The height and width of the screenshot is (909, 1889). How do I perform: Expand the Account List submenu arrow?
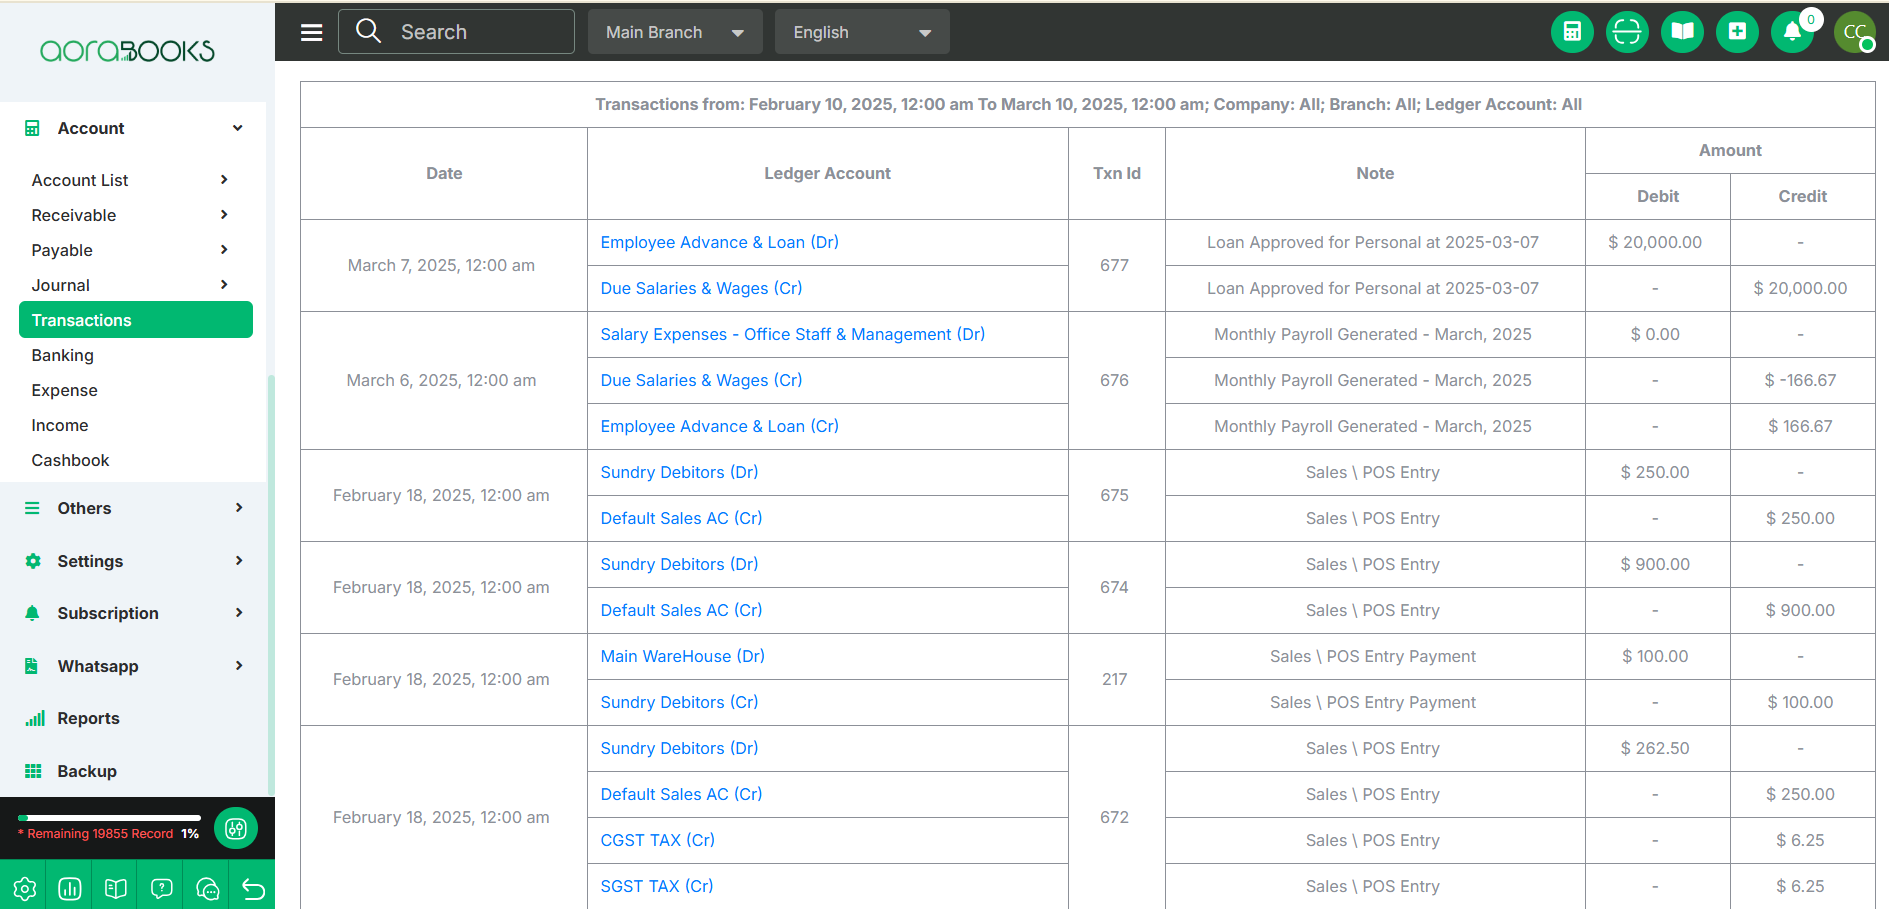point(224,180)
